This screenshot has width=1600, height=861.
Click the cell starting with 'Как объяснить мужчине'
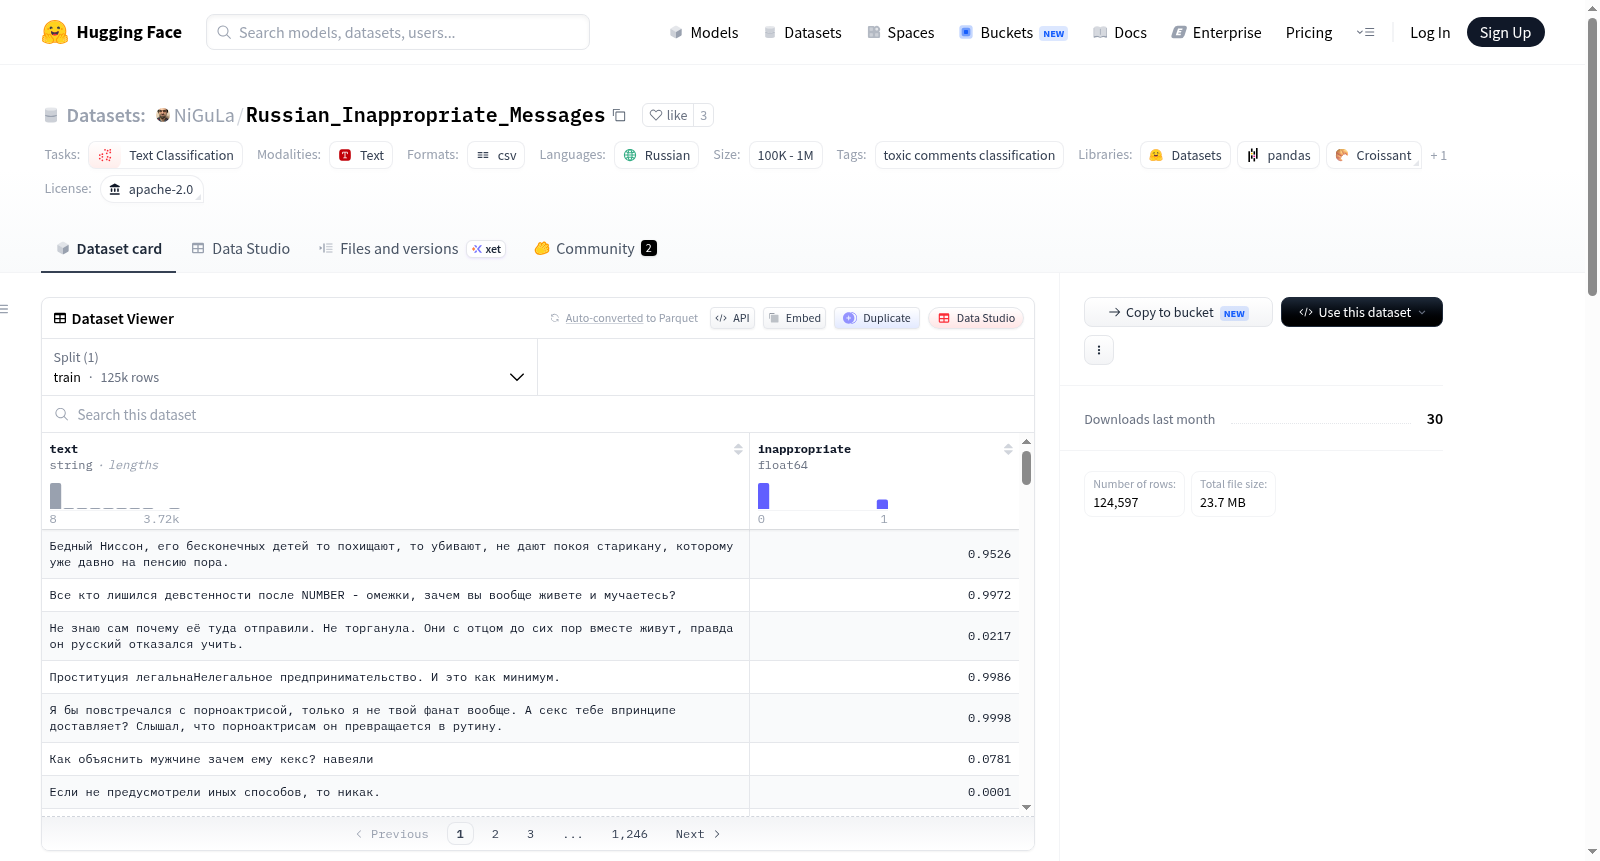(x=395, y=759)
